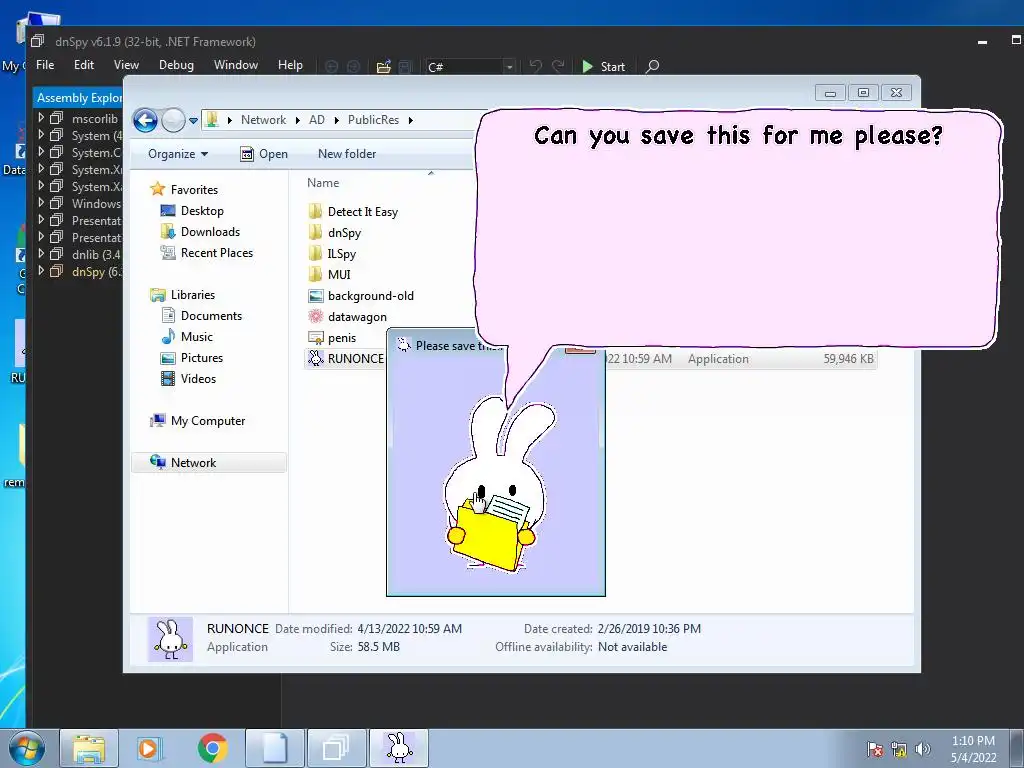Click the volume speaker tray icon
This screenshot has height=768, width=1024.
point(923,749)
